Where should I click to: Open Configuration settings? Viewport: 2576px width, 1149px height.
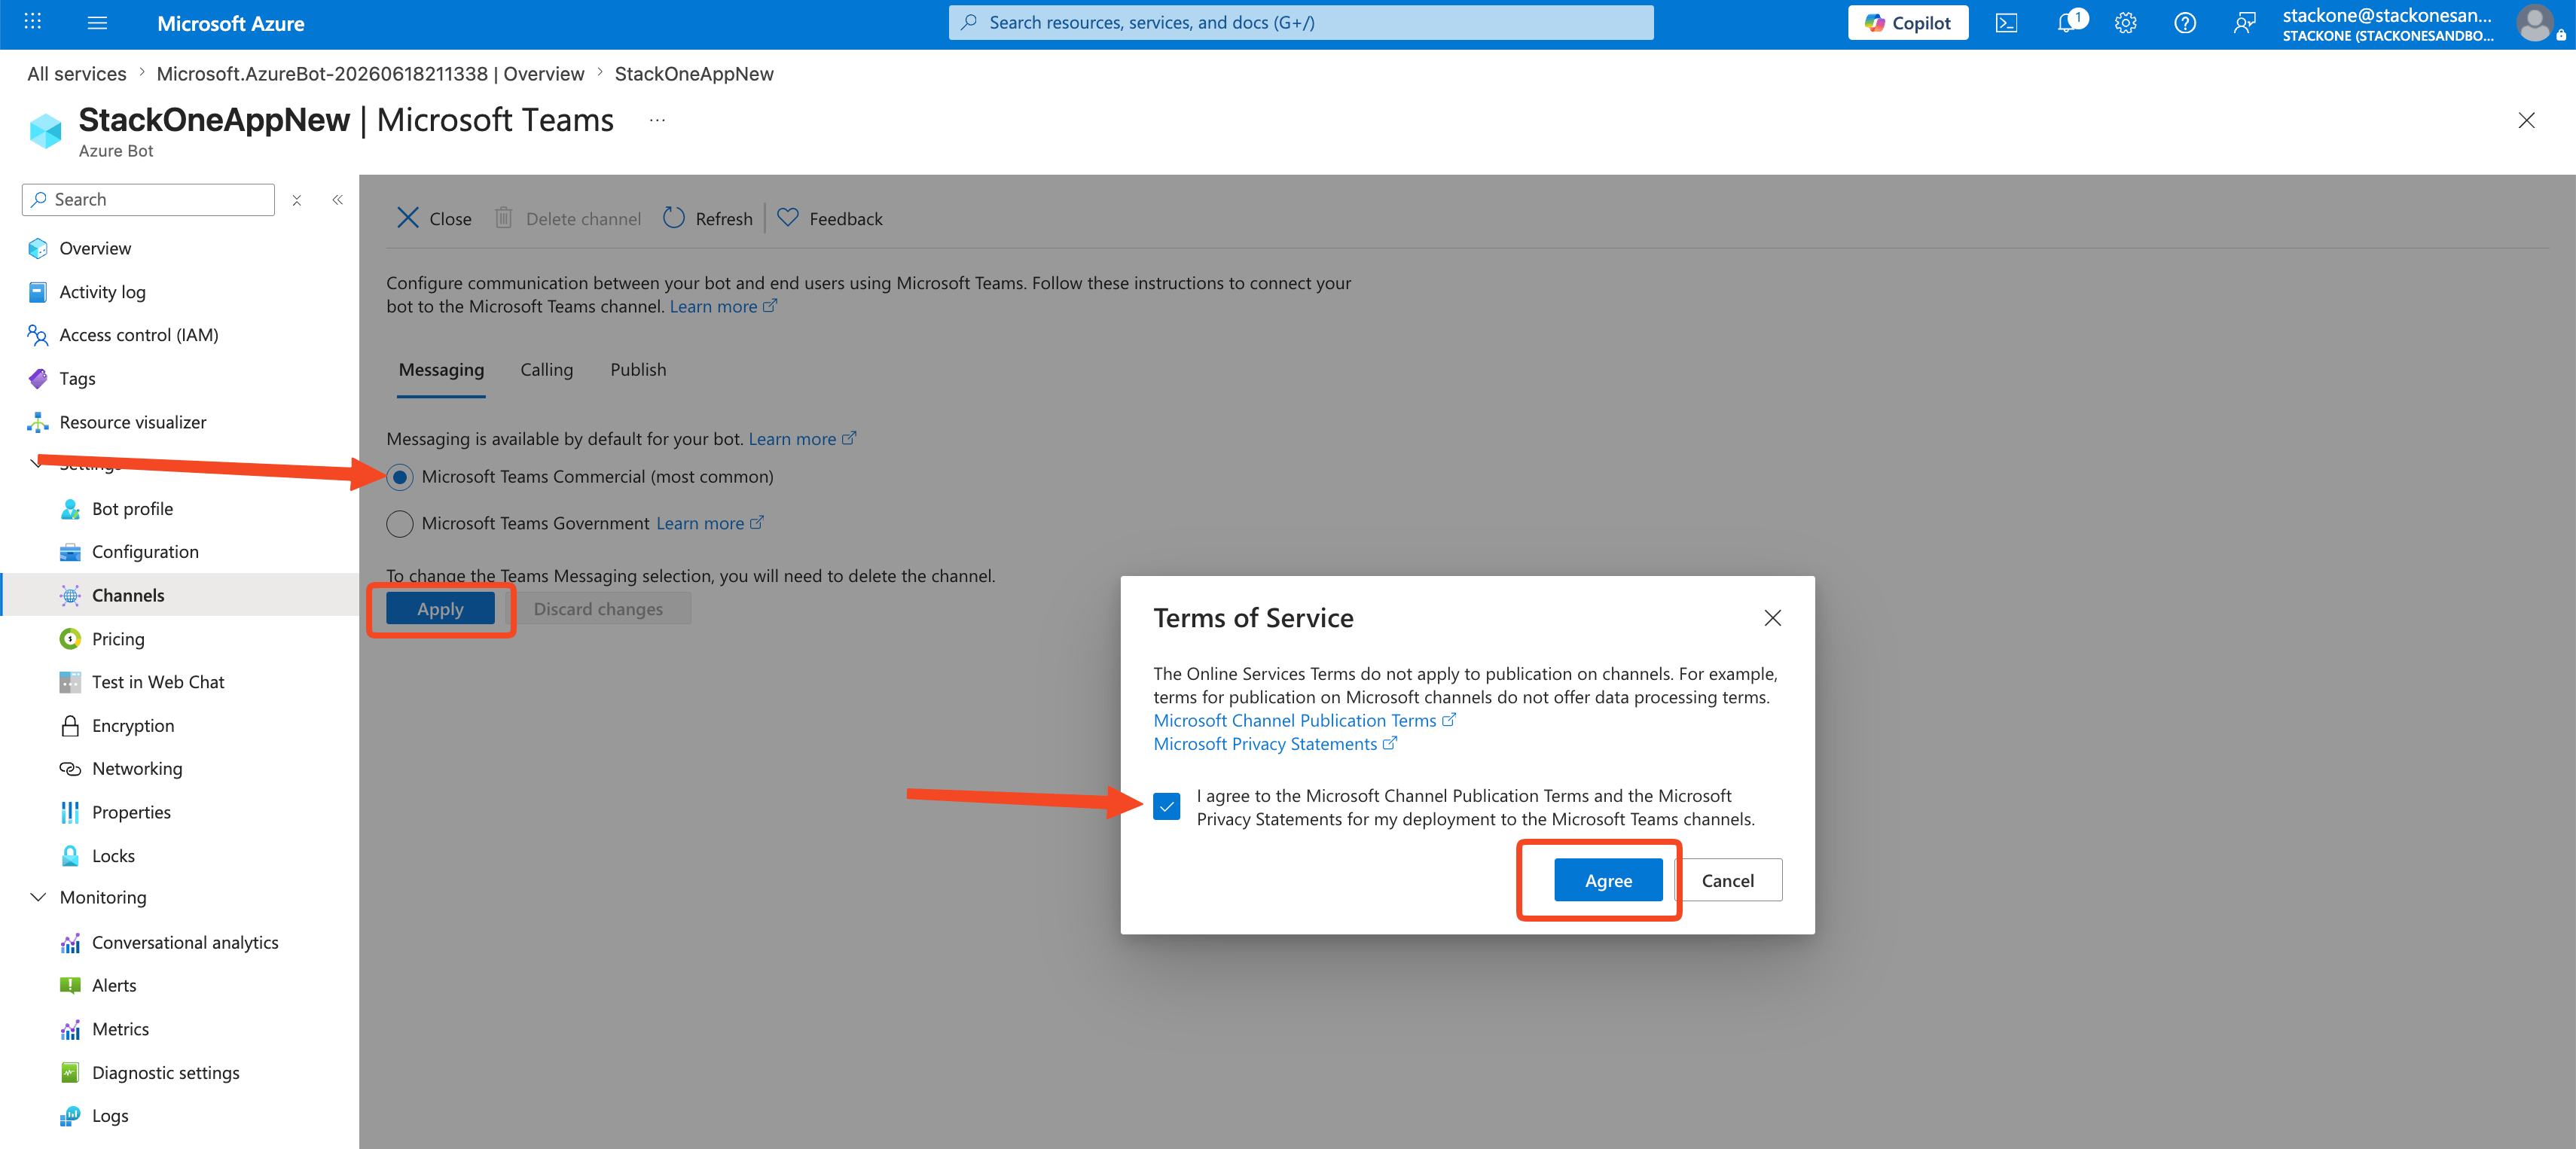[145, 552]
